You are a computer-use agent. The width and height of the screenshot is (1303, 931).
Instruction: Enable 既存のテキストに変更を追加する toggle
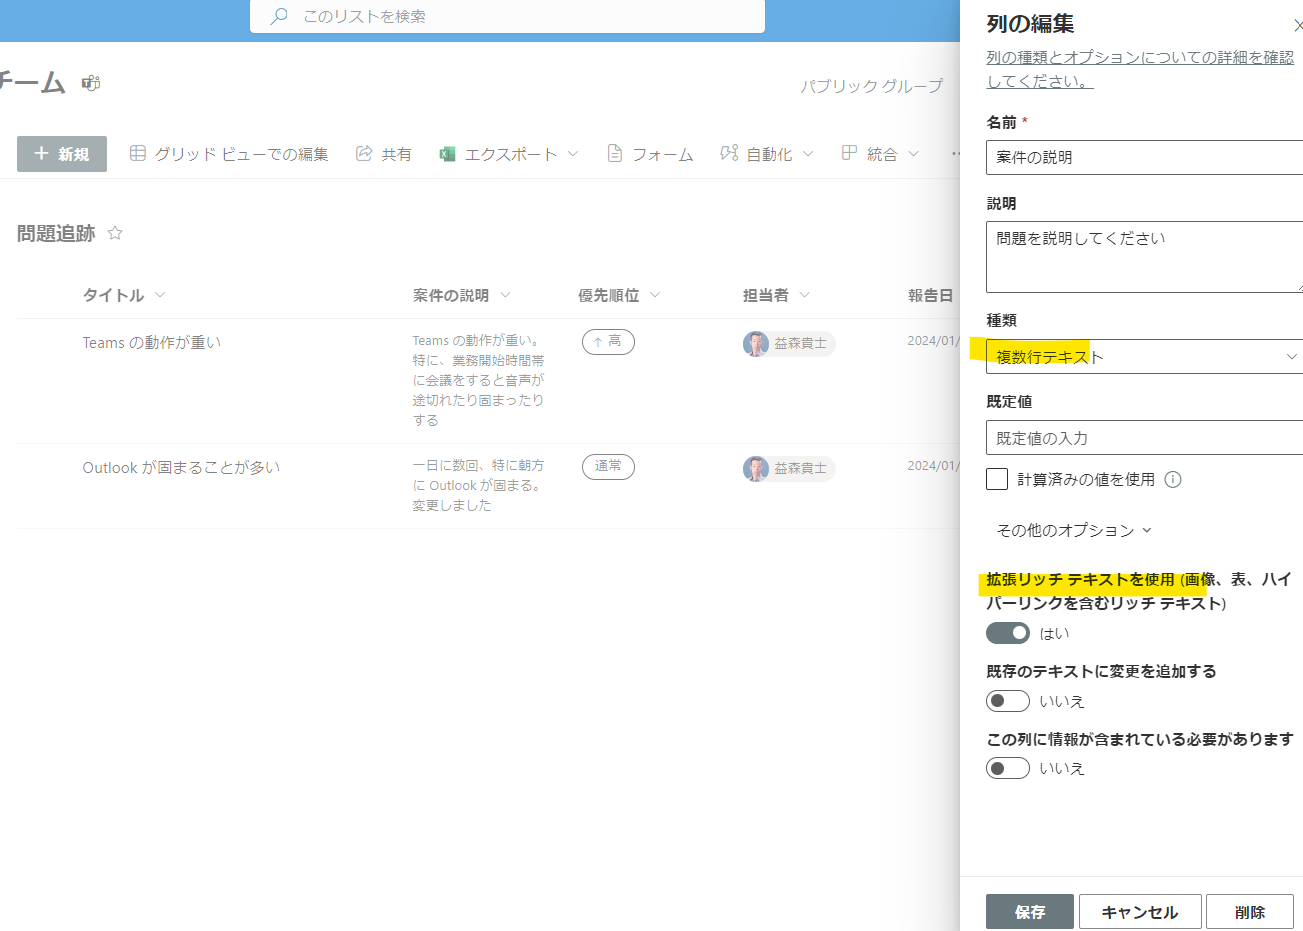tap(1008, 701)
